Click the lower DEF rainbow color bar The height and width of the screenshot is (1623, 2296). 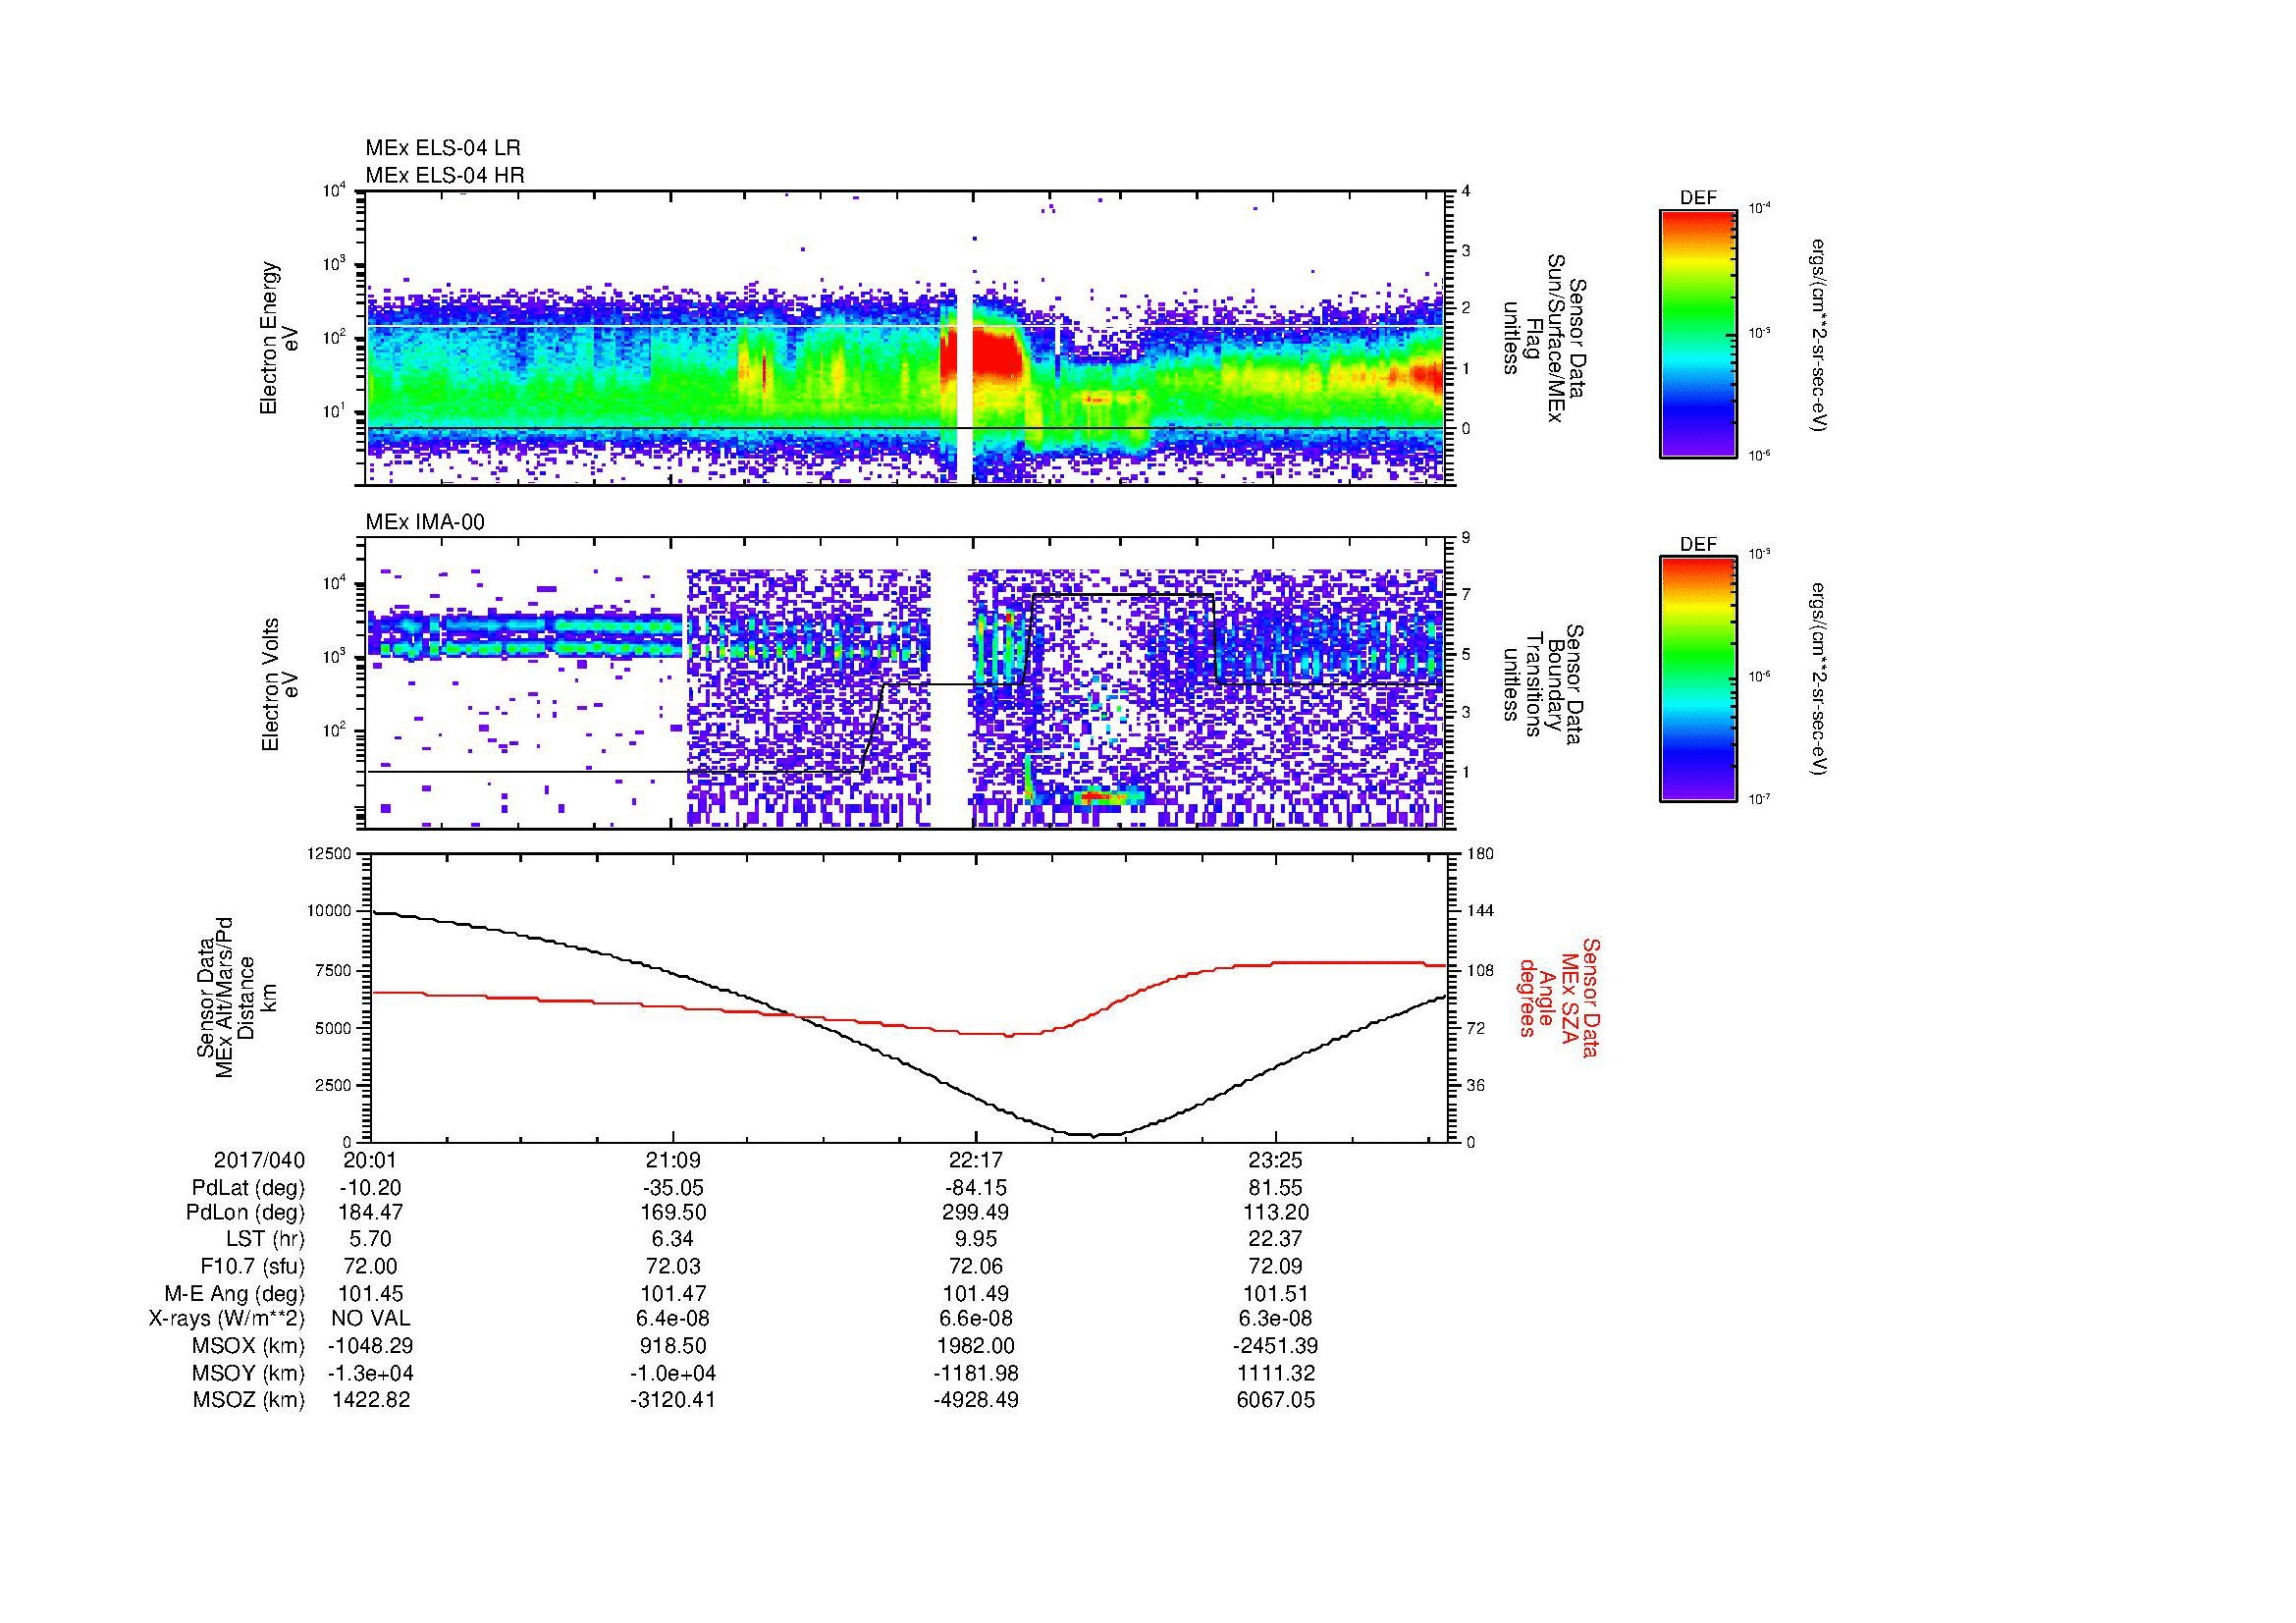click(x=1698, y=679)
